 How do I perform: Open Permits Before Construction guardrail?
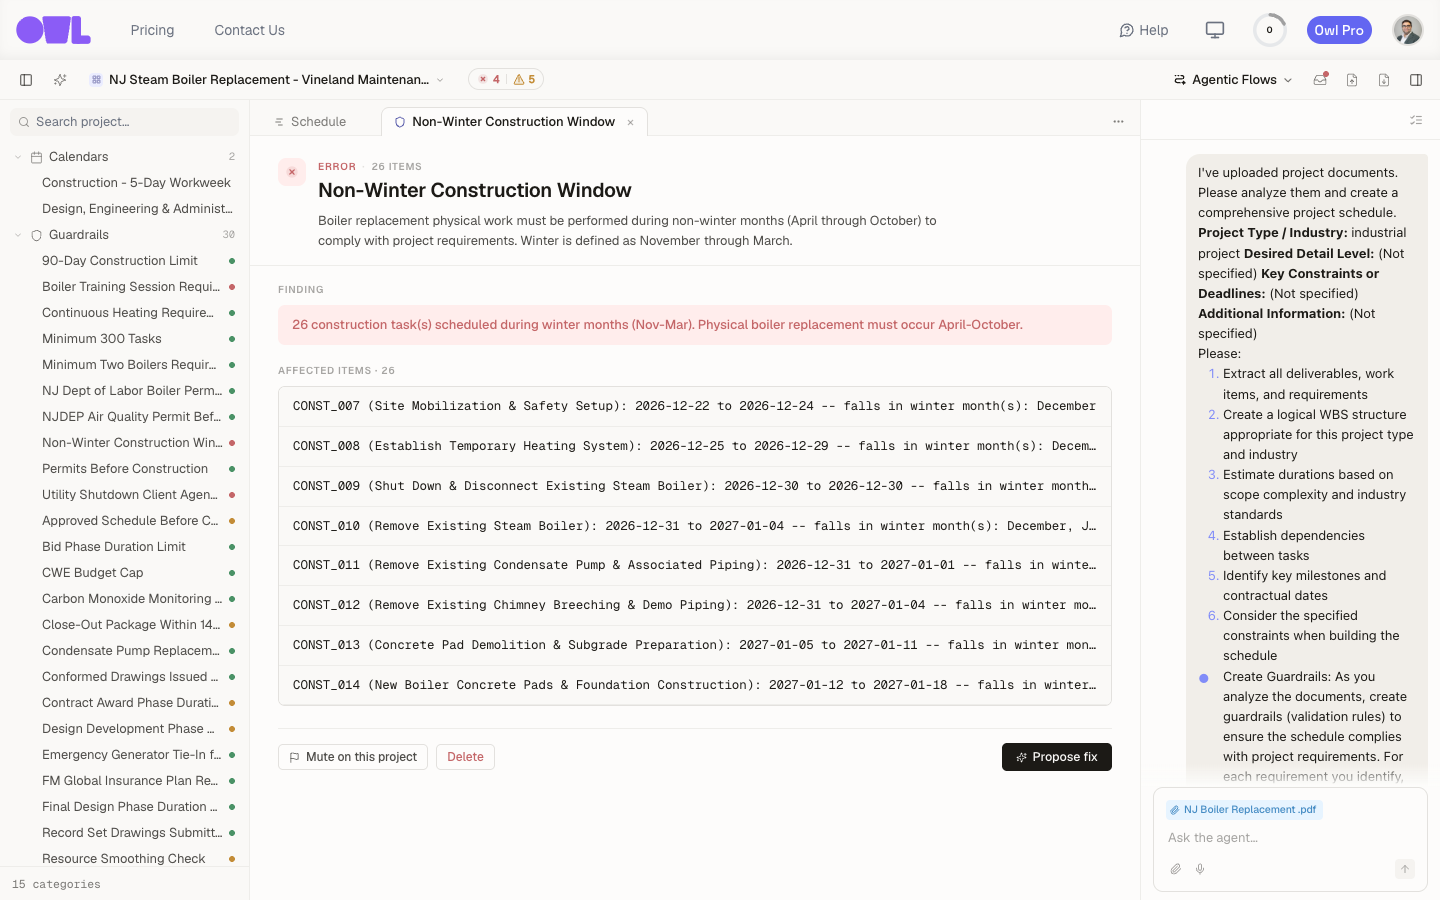tap(125, 469)
